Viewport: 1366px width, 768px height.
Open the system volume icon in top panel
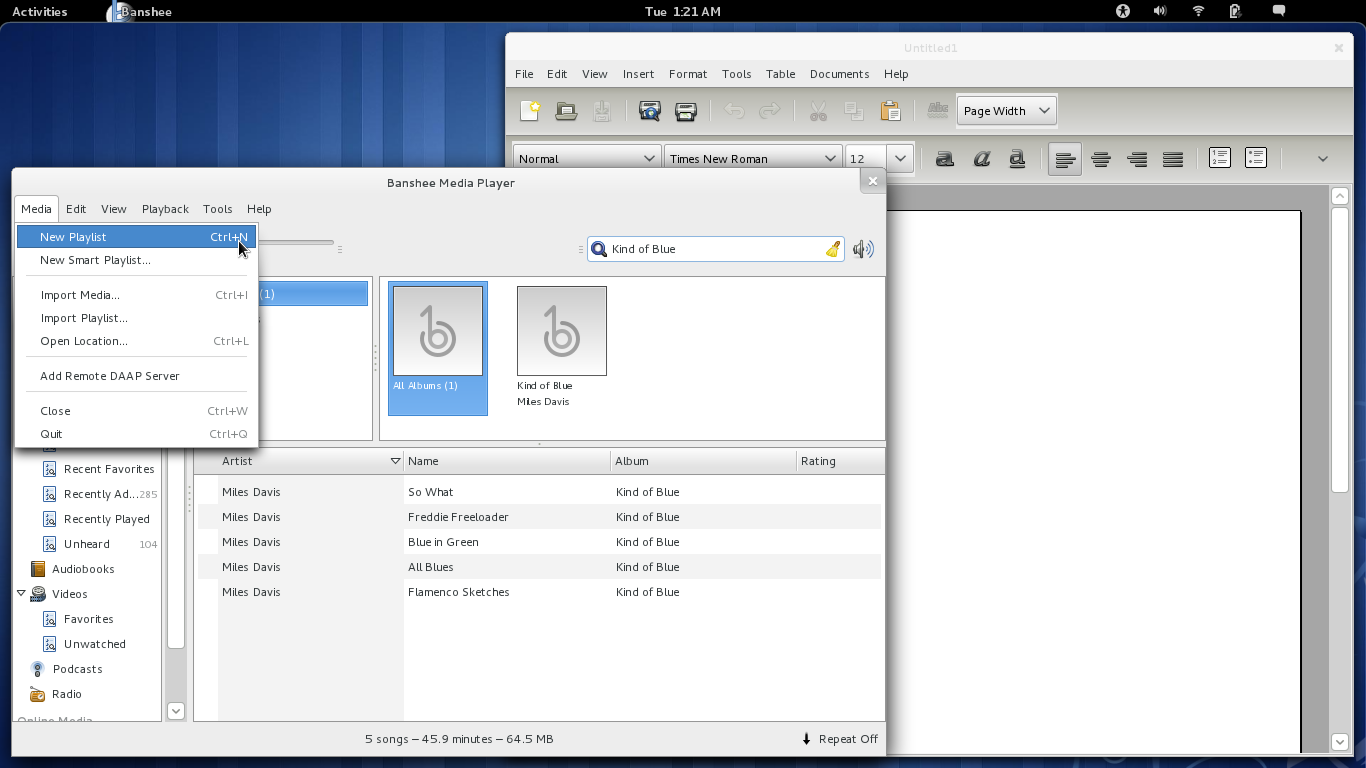pos(1160,11)
